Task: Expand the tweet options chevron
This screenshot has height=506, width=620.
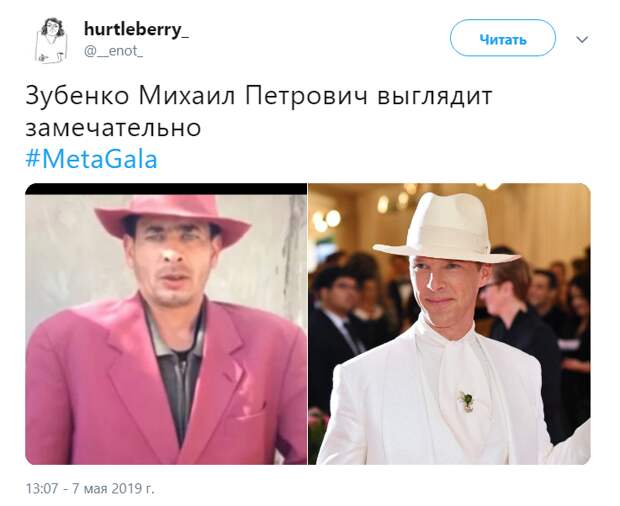Action: tap(582, 39)
